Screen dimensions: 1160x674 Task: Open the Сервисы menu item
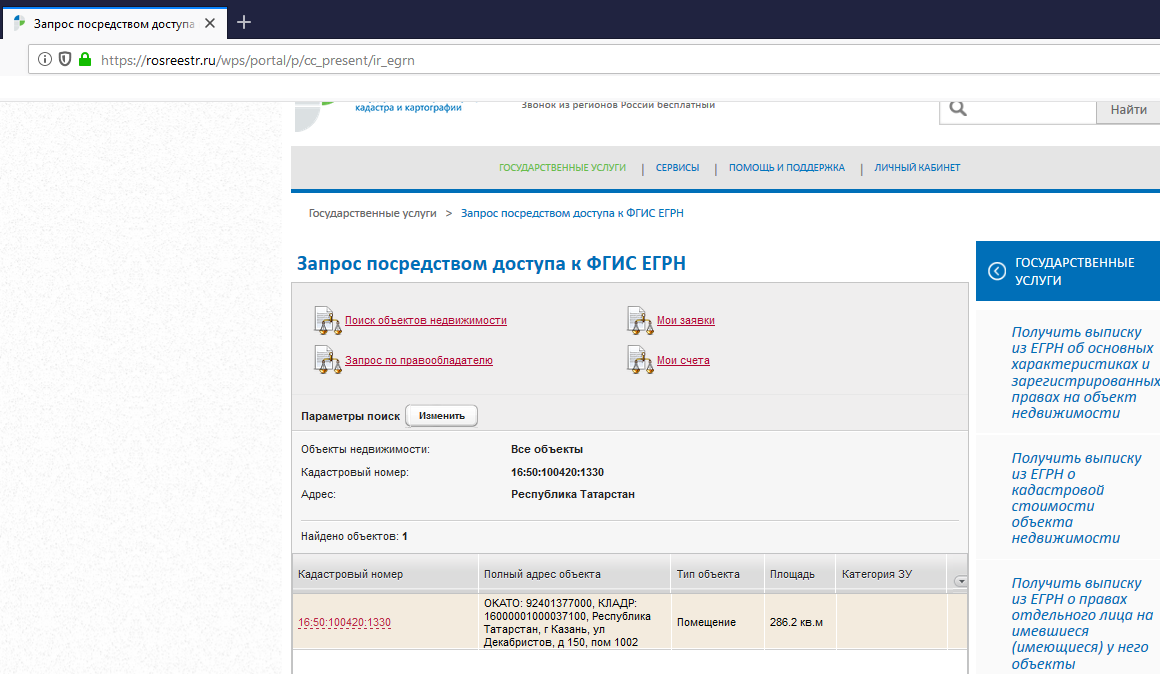pyautogui.click(x=677, y=168)
